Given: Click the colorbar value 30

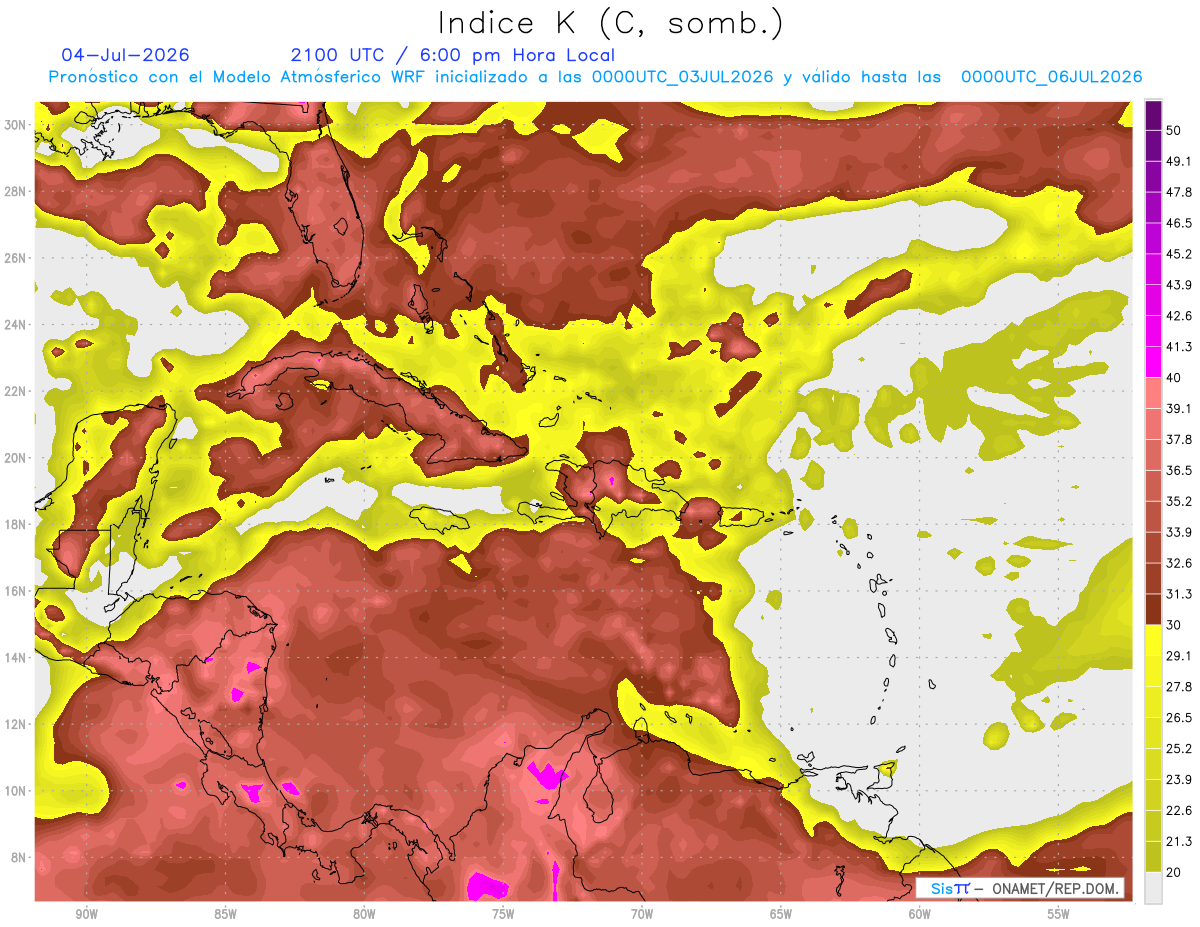Looking at the screenshot, I should click(1174, 625).
